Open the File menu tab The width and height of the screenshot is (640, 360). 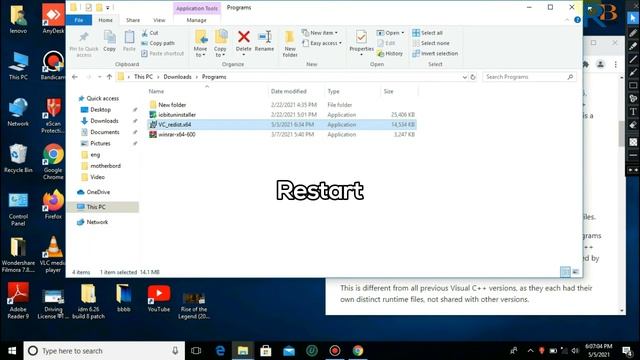(x=79, y=20)
